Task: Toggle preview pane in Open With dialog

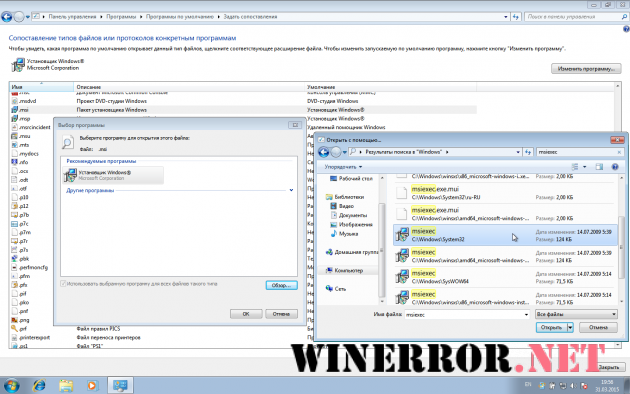Action: point(599,167)
